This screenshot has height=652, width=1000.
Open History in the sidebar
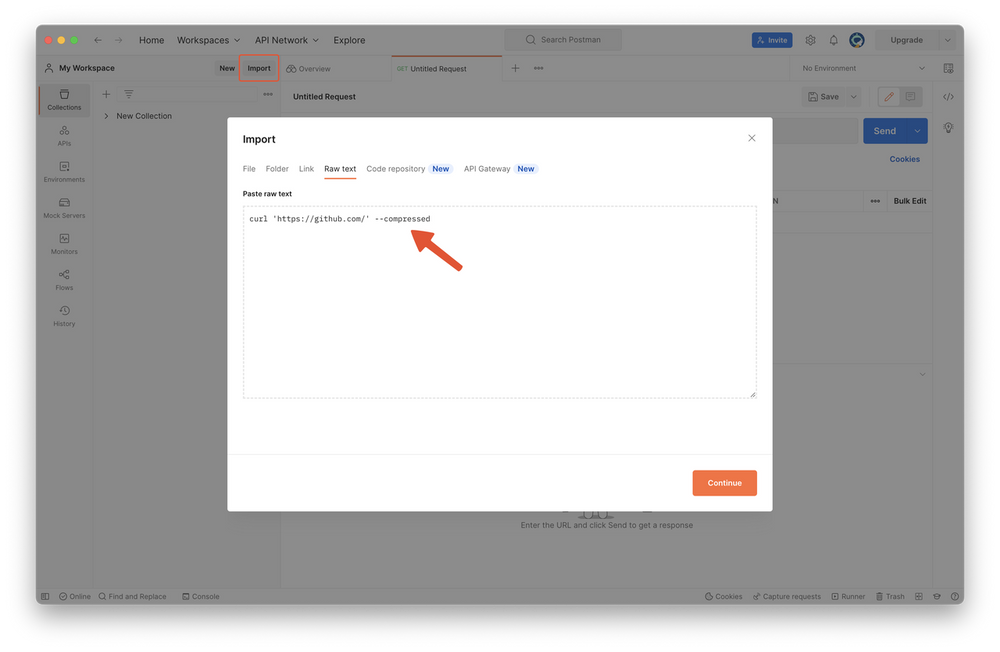coord(64,315)
